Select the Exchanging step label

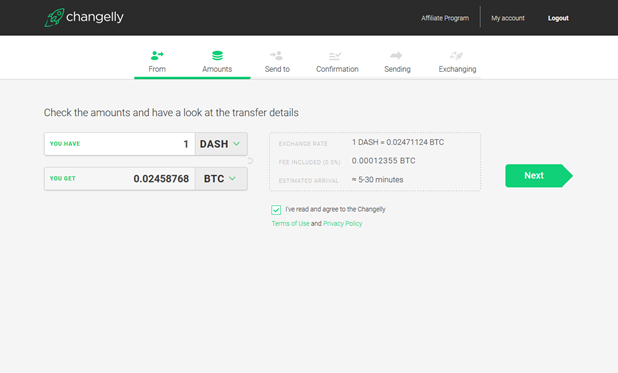coord(457,69)
